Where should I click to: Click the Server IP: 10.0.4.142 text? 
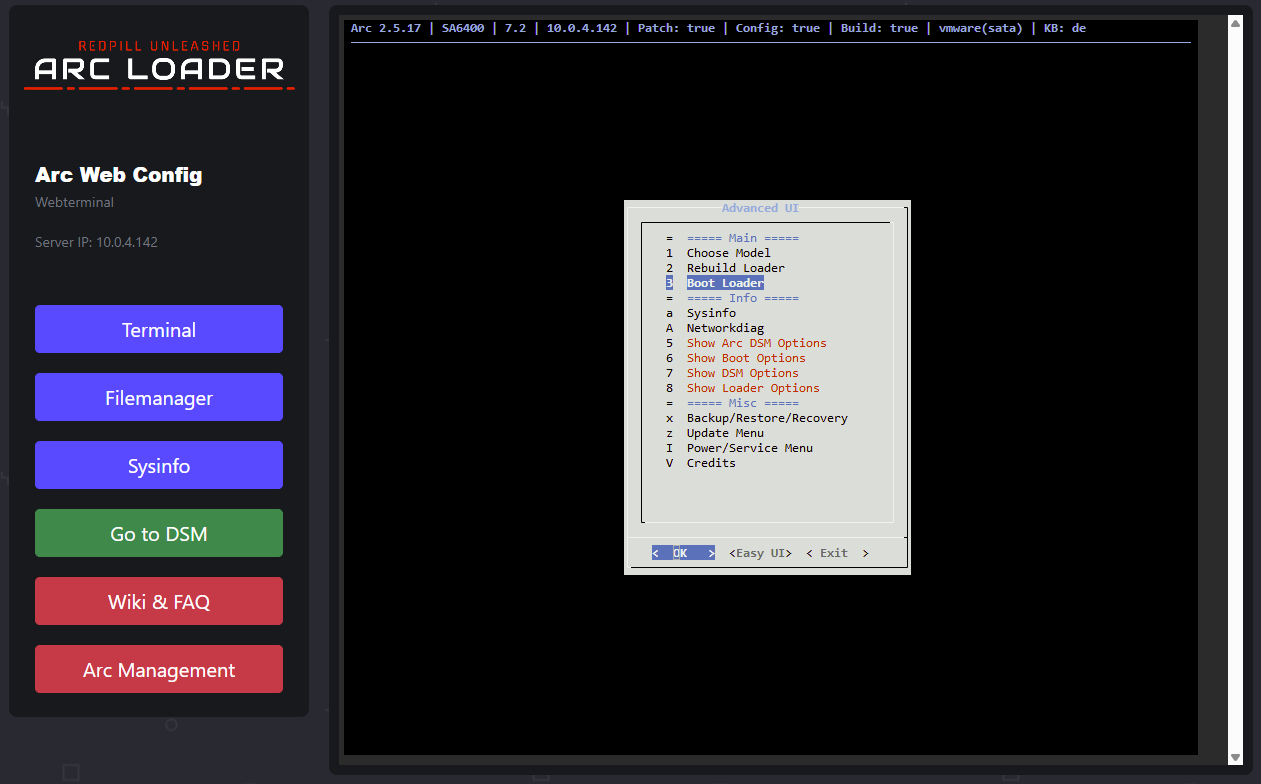(96, 242)
